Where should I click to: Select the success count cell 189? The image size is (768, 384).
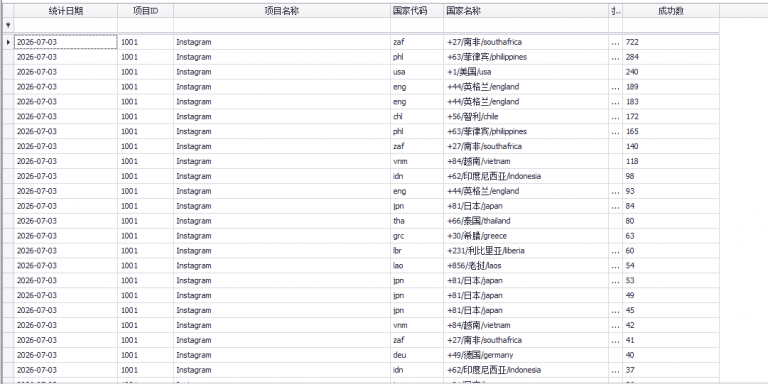tap(671, 87)
